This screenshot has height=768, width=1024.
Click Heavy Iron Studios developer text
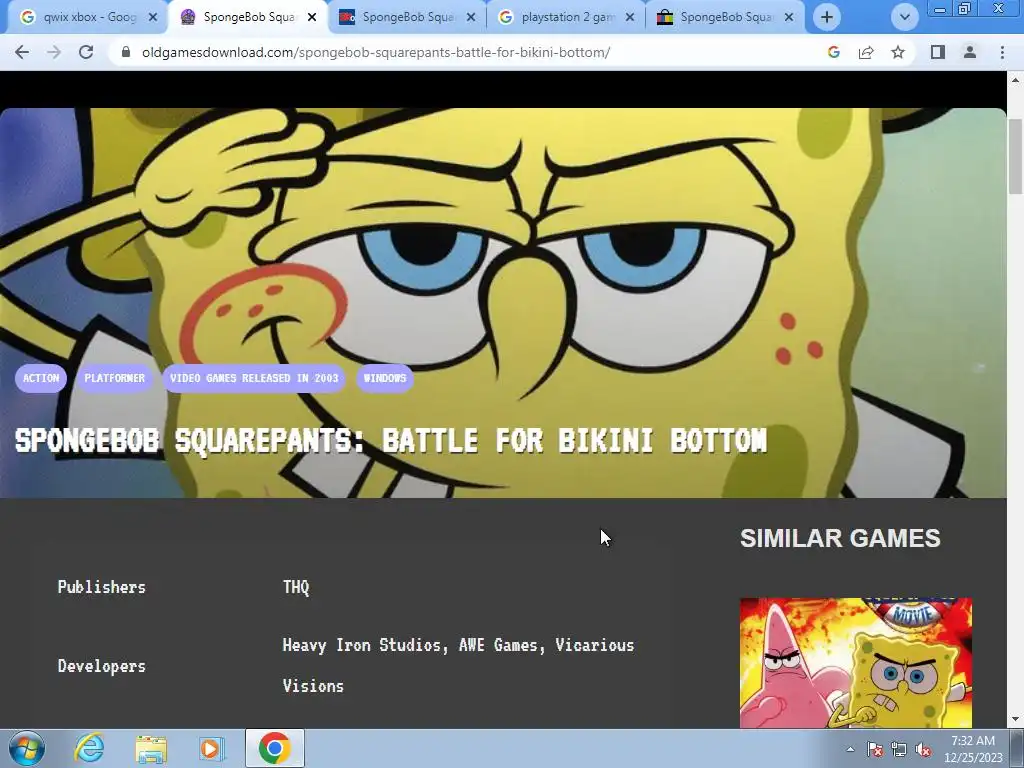click(362, 645)
